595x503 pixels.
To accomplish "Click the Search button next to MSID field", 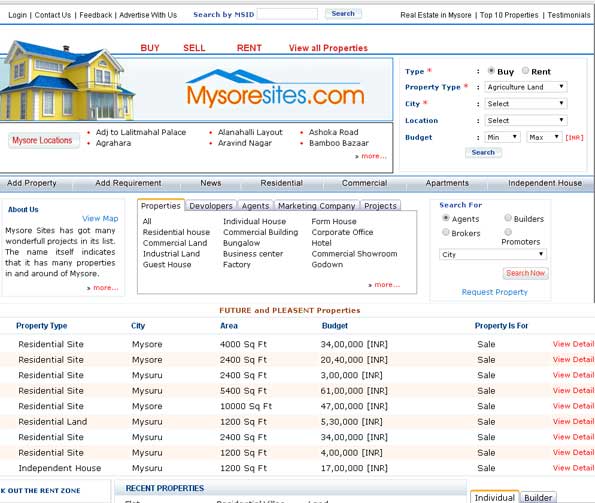I will (x=343, y=14).
